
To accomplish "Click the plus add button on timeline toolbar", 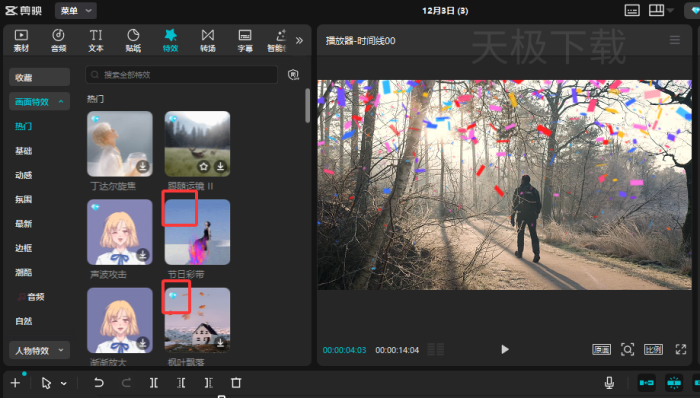I will click(15, 383).
